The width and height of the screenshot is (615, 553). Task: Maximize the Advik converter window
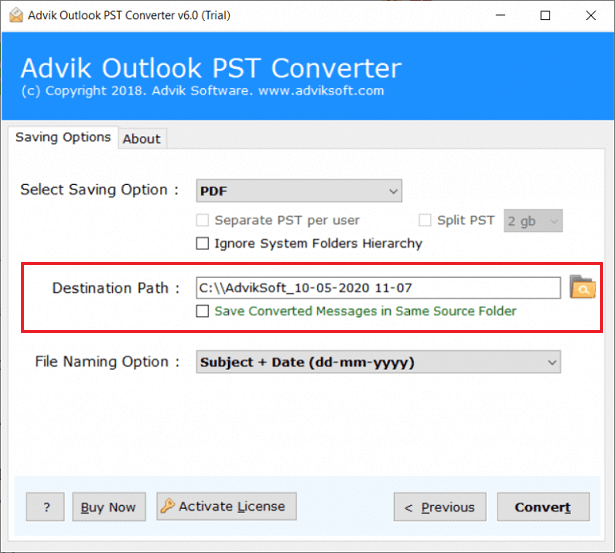tap(545, 15)
